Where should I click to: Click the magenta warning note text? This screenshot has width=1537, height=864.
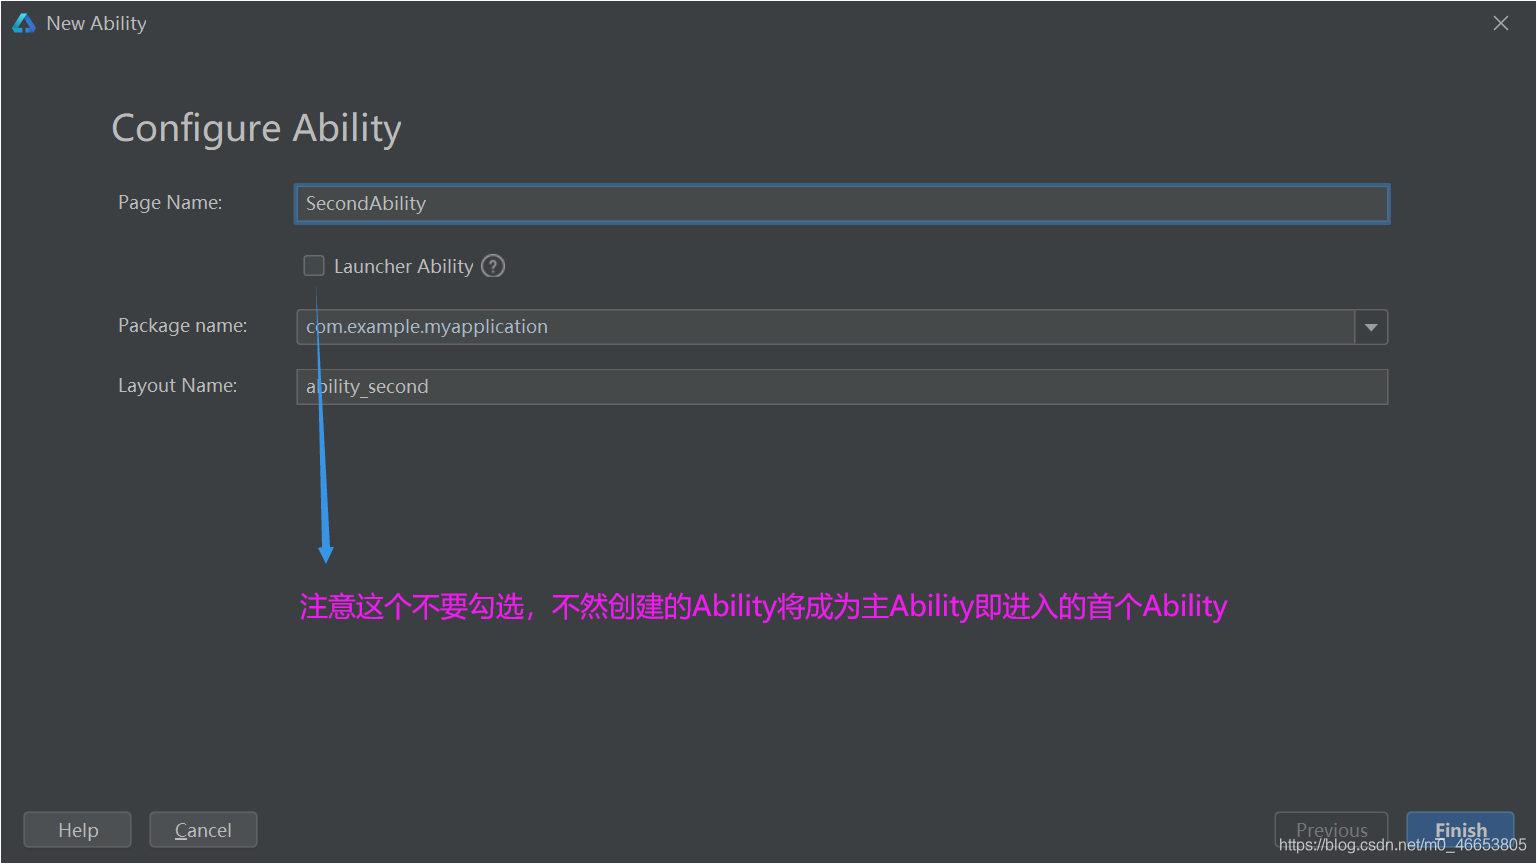coord(763,605)
